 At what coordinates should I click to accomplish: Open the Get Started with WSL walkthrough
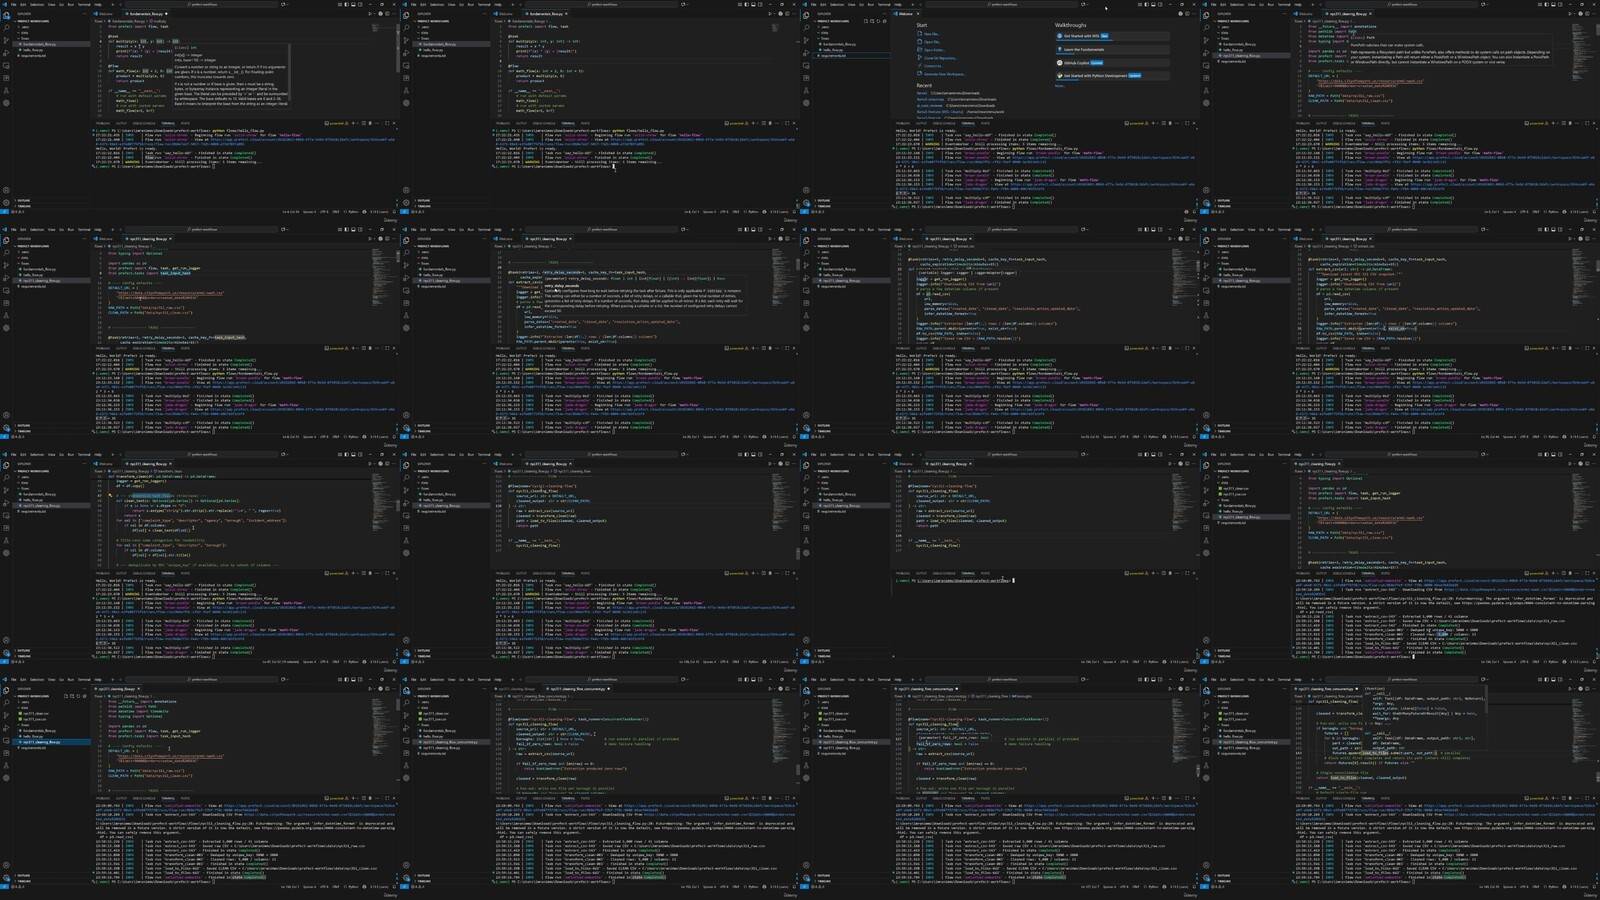tap(1112, 36)
